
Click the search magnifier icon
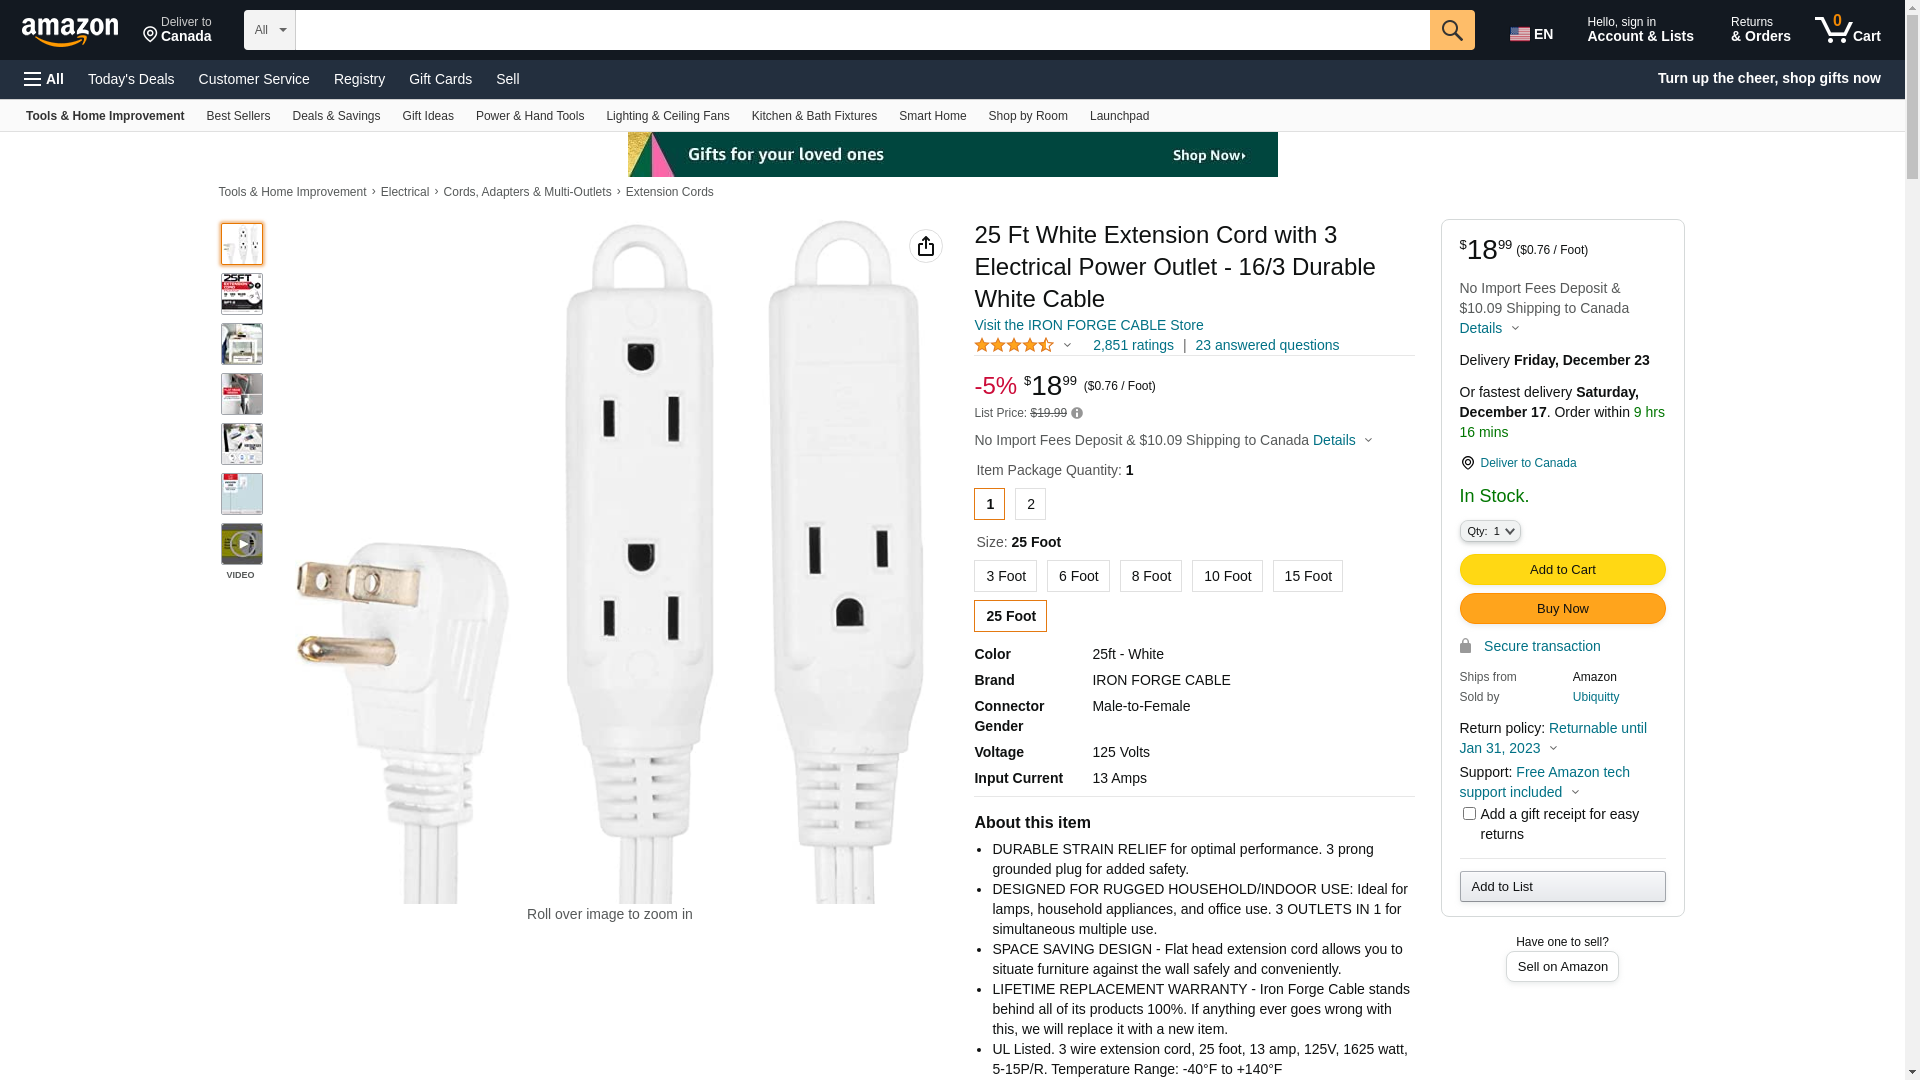[1452, 30]
